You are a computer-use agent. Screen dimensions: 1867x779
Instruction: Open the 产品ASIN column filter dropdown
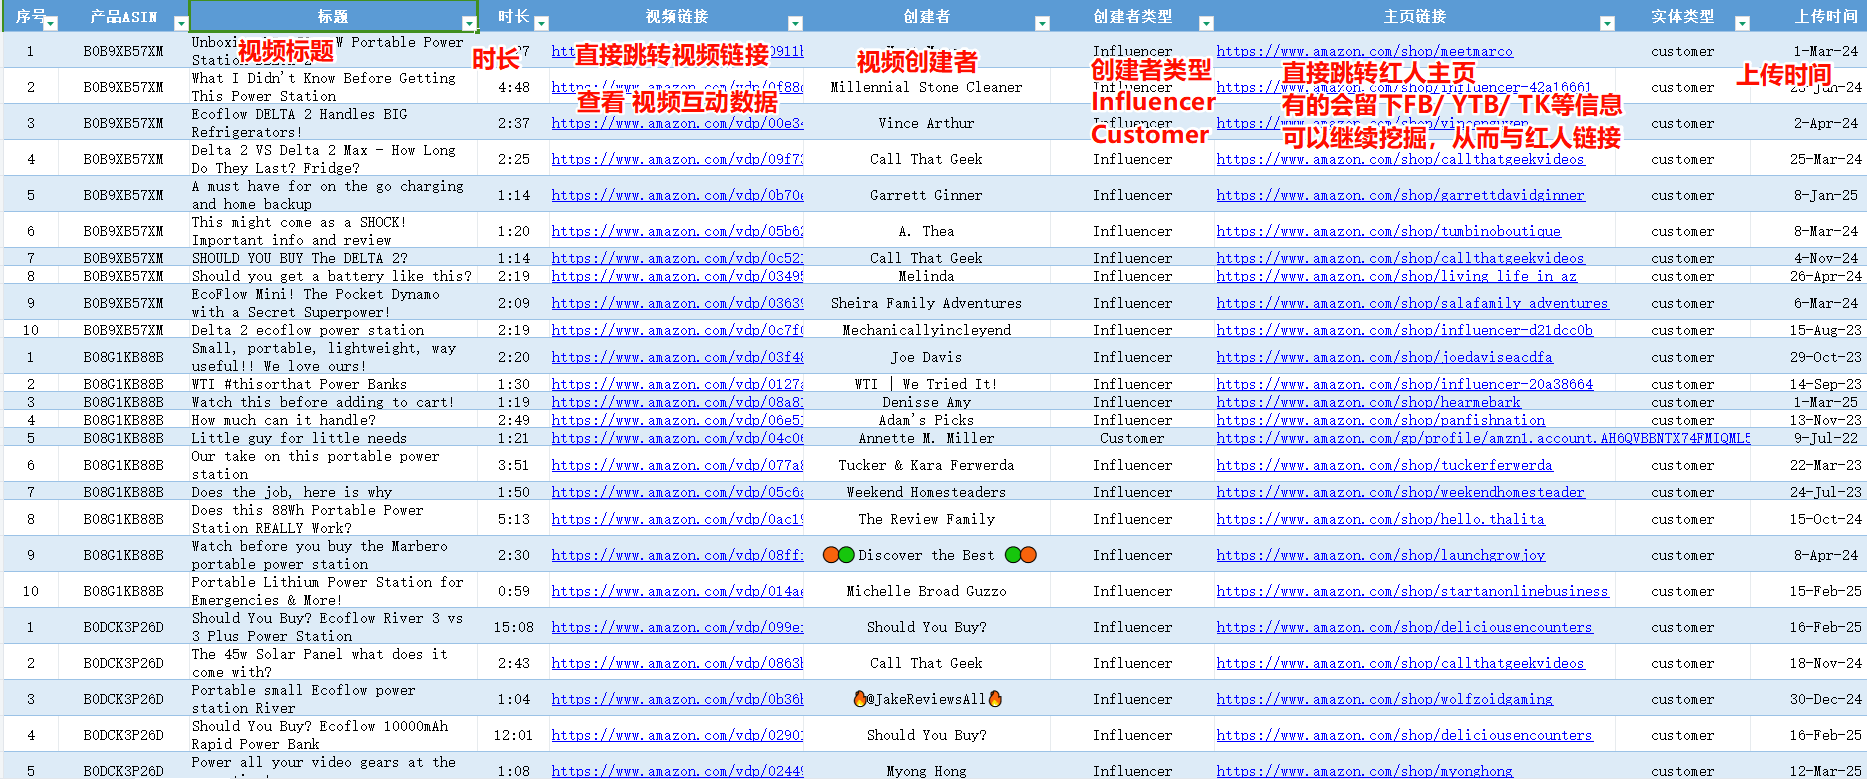pos(181,23)
